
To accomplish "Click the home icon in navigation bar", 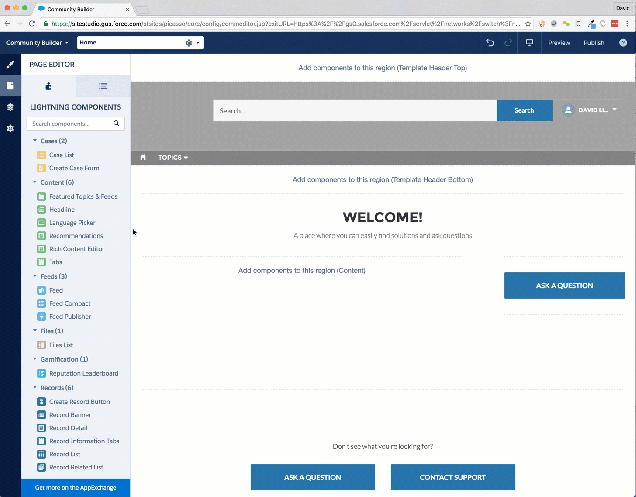I will (143, 157).
